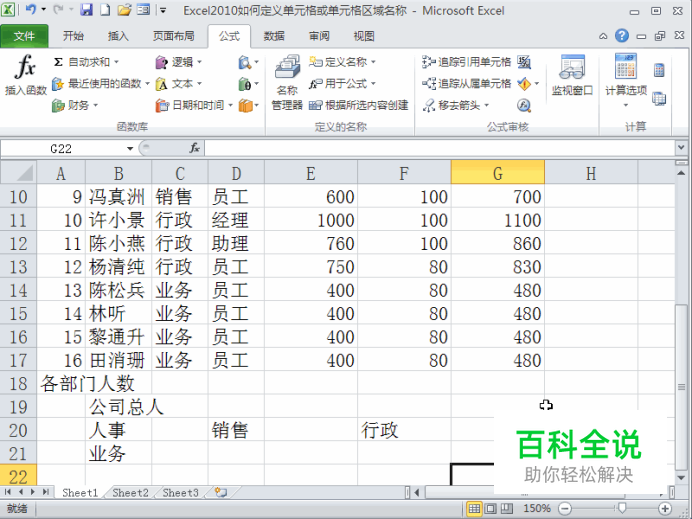Open Use in Formula (用于公式) menu

point(342,83)
